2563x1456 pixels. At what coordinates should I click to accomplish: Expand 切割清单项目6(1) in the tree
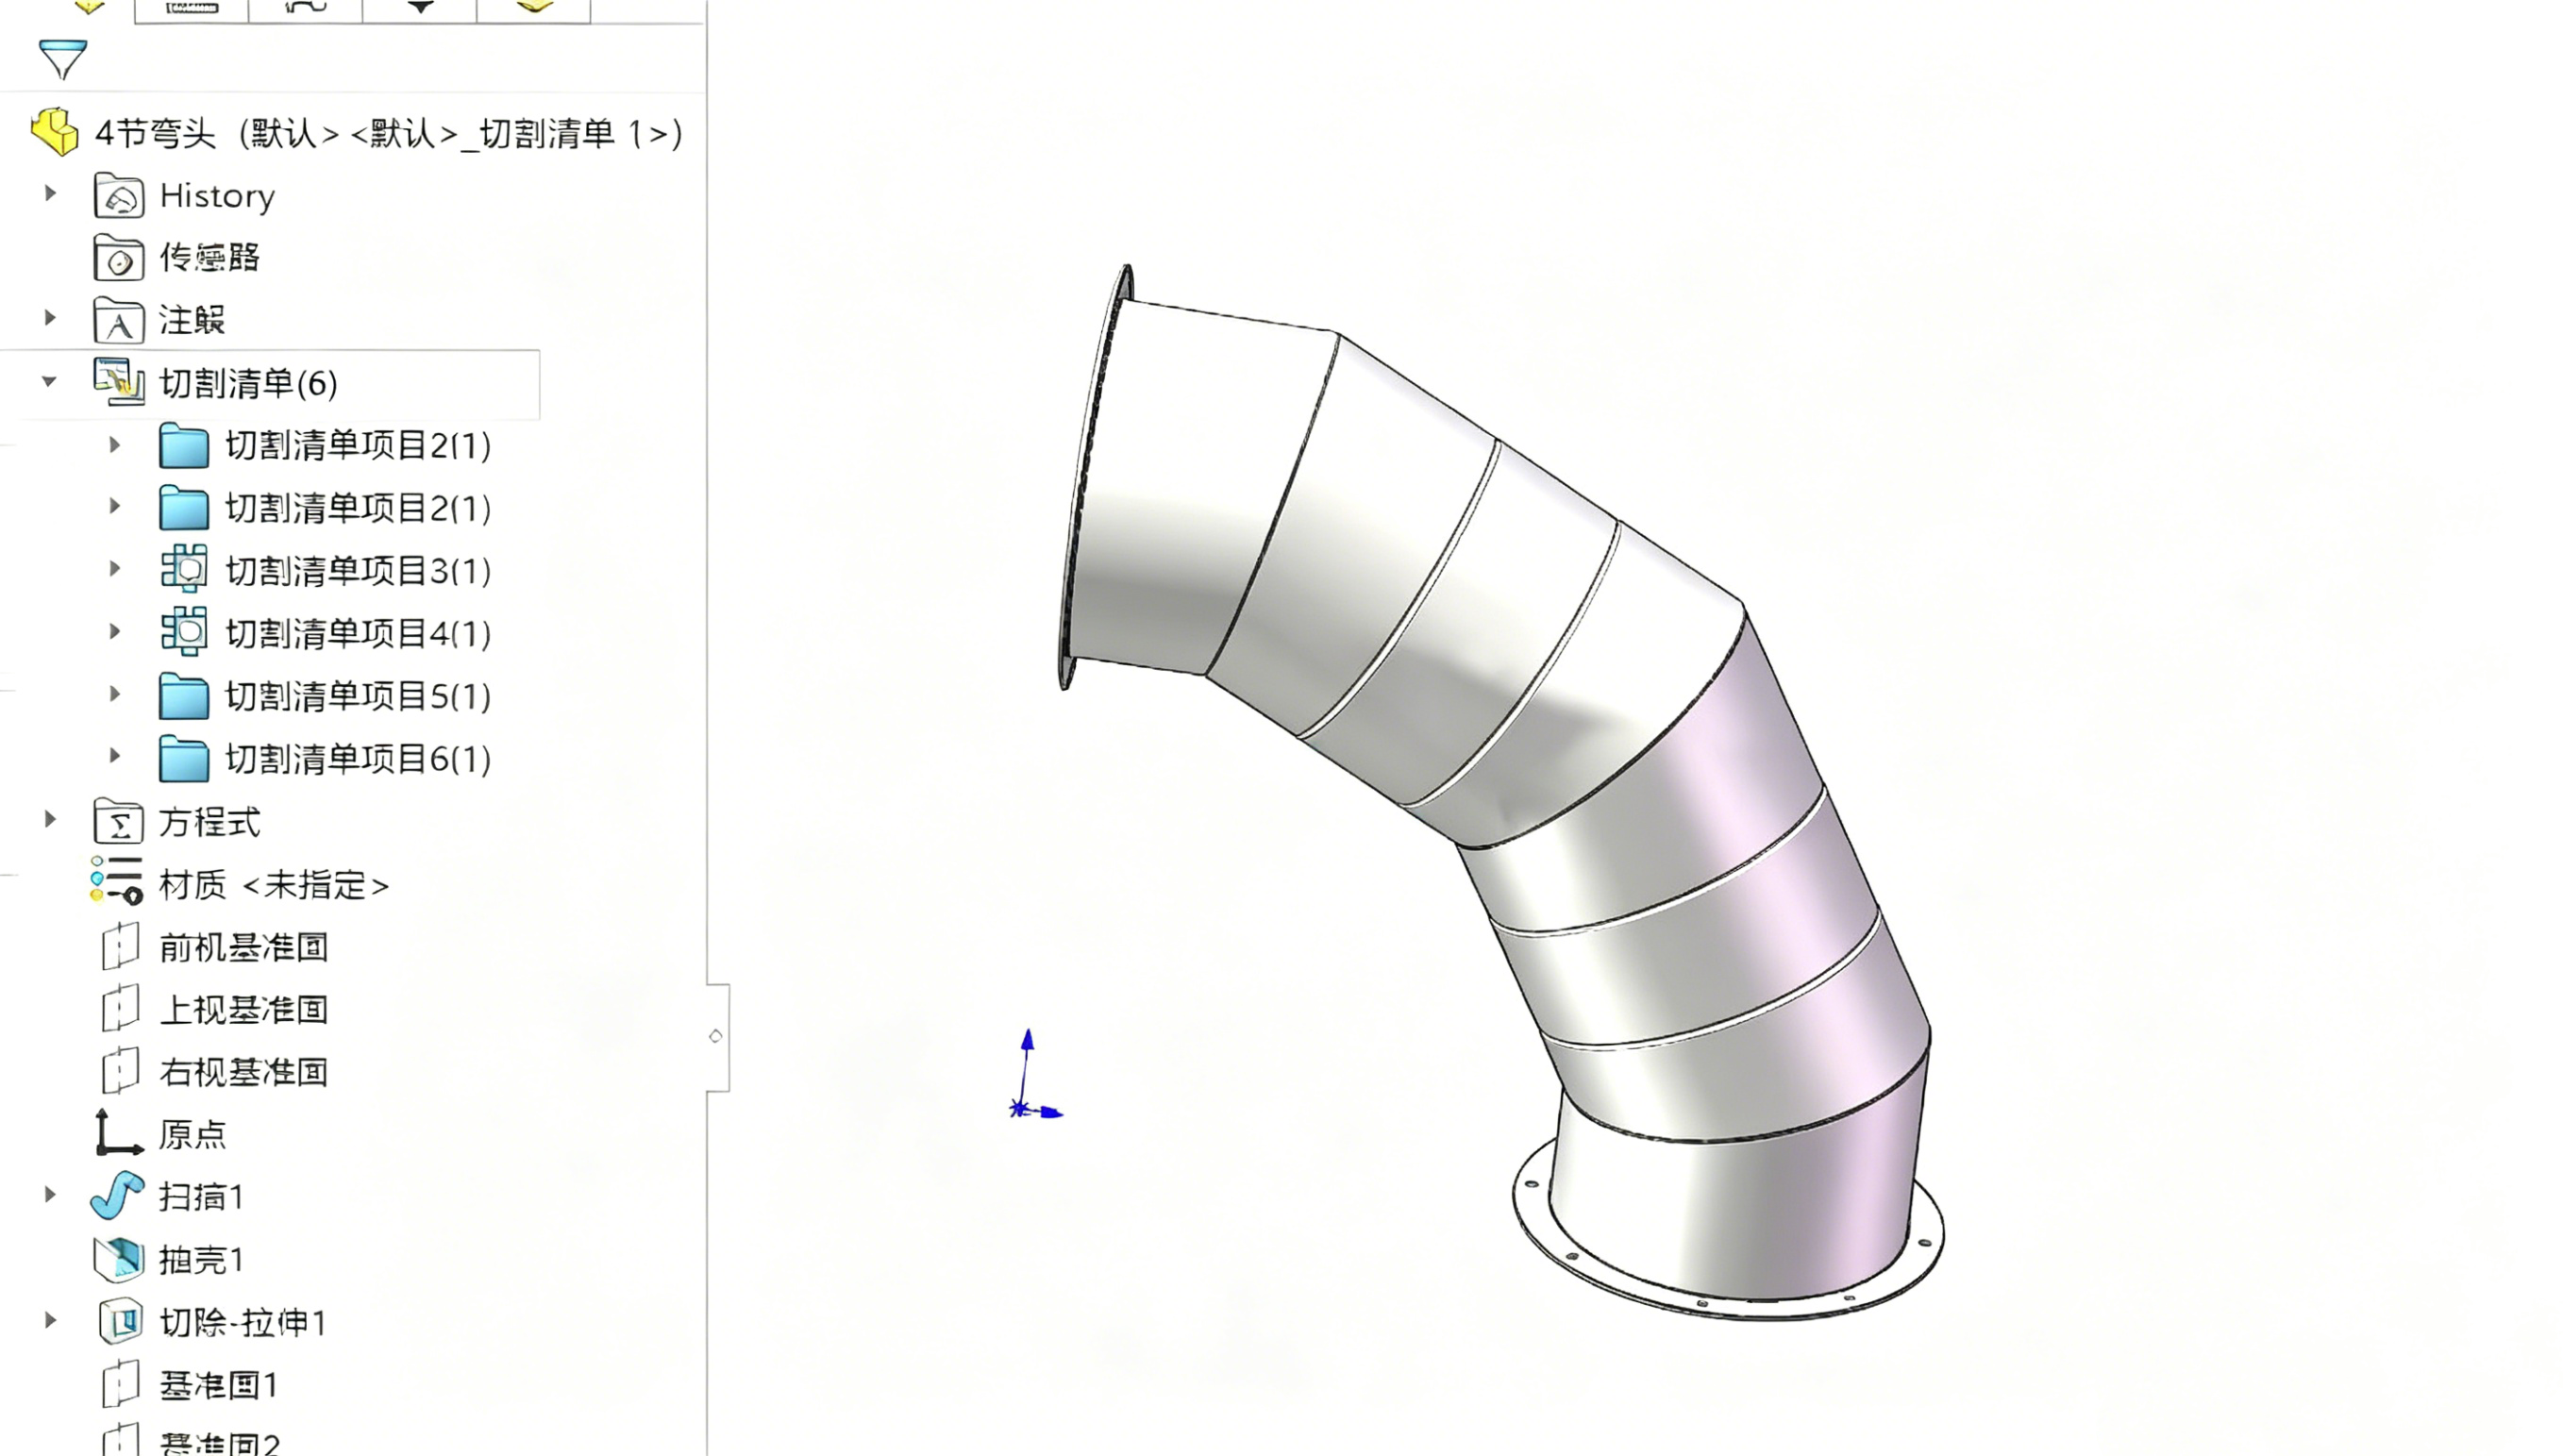point(115,756)
